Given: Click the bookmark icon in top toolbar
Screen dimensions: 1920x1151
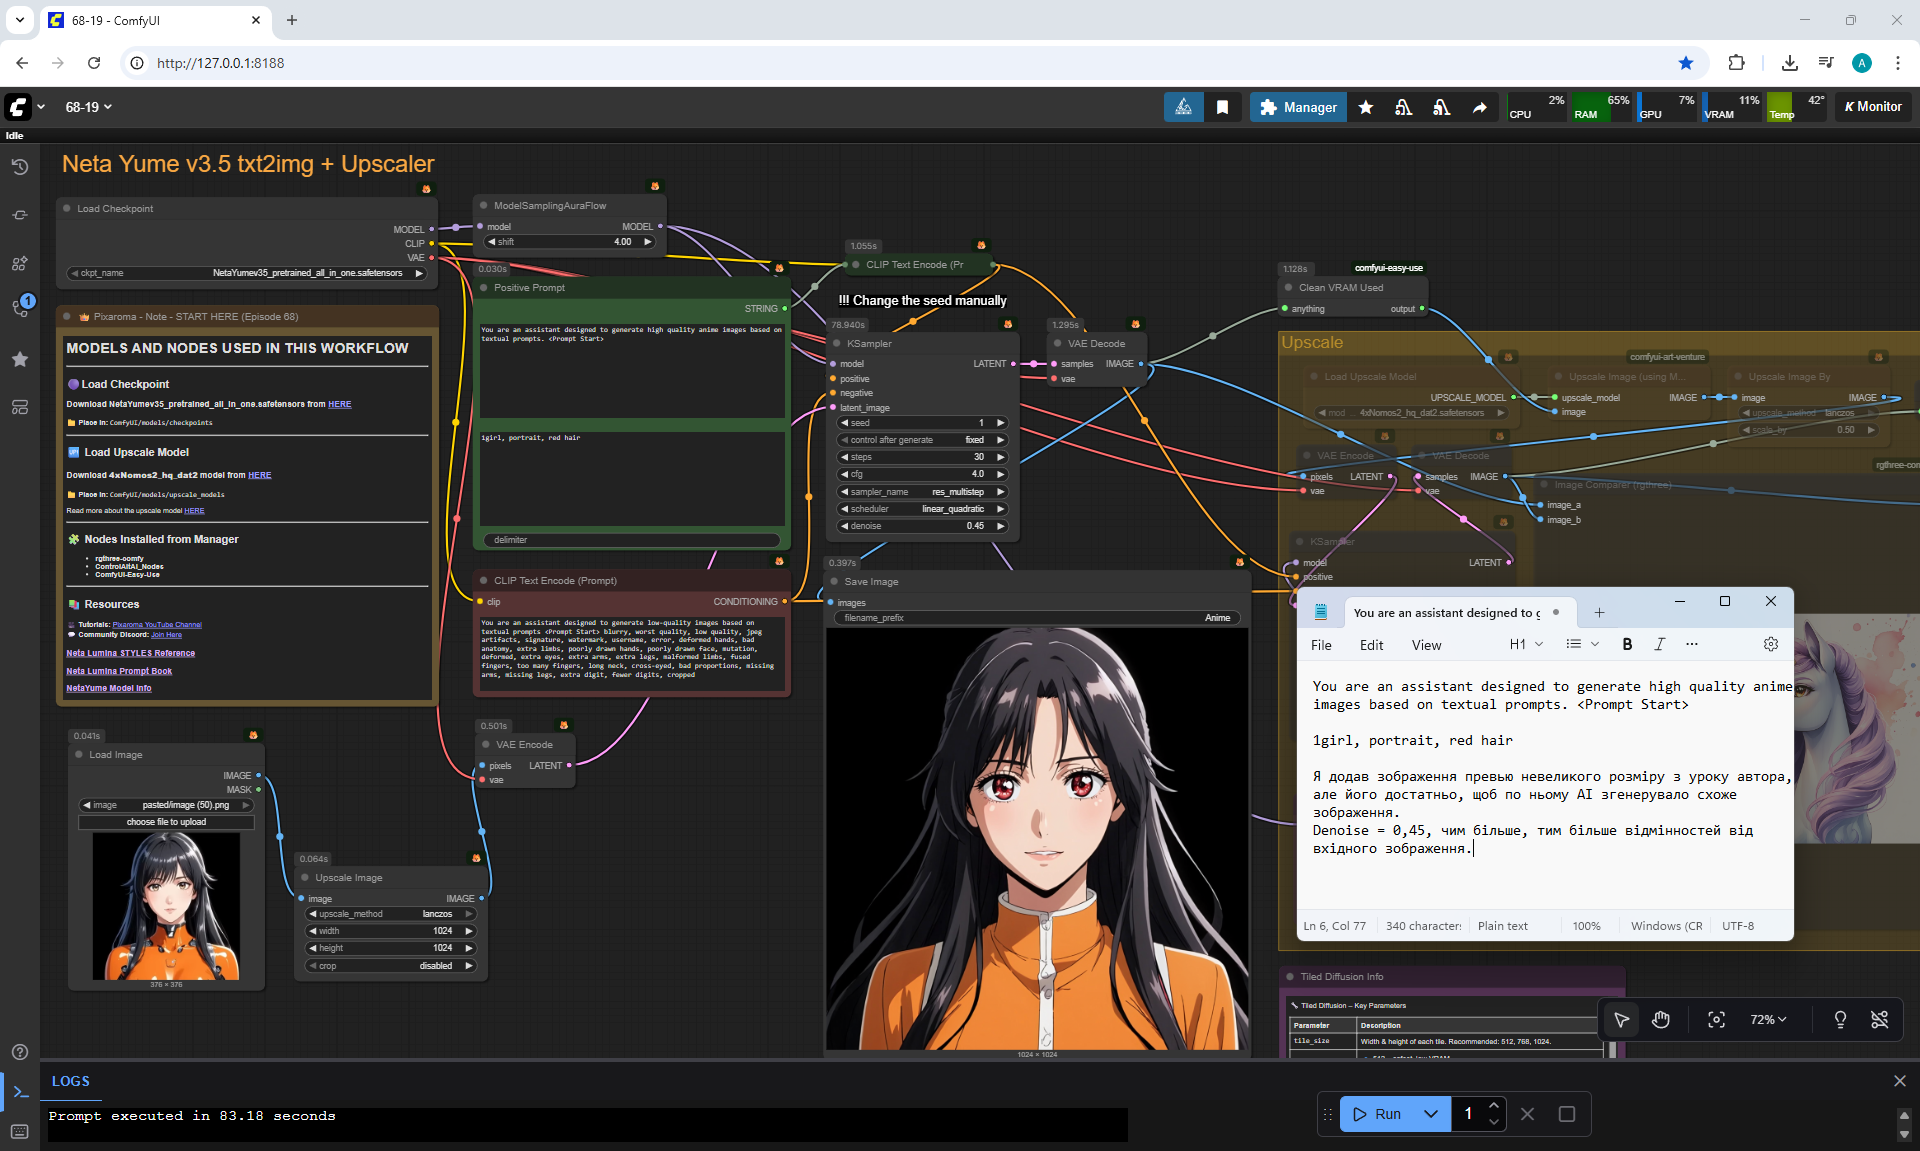Looking at the screenshot, I should 1222,107.
